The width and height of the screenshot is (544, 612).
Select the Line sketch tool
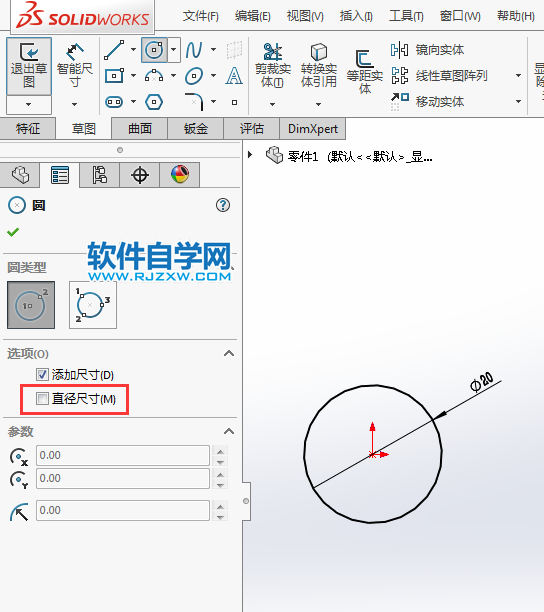pyautogui.click(x=114, y=50)
